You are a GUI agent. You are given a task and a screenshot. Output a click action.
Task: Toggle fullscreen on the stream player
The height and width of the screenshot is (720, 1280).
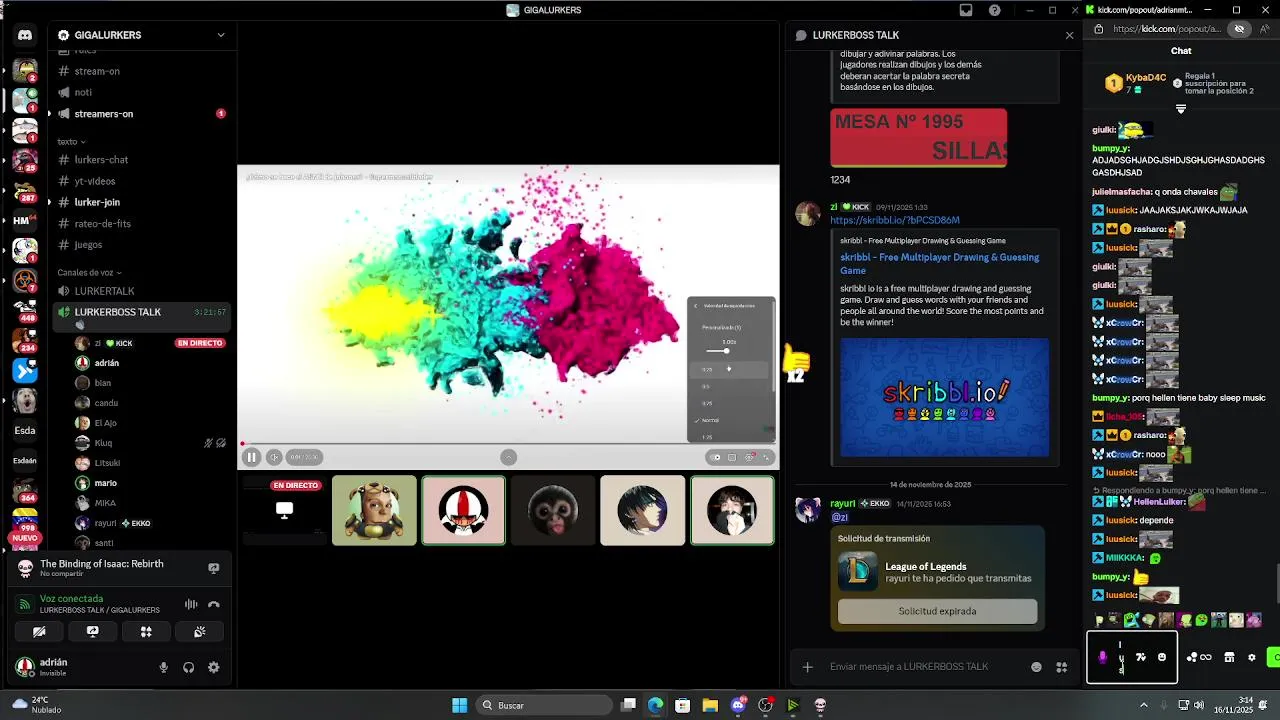(x=767, y=457)
